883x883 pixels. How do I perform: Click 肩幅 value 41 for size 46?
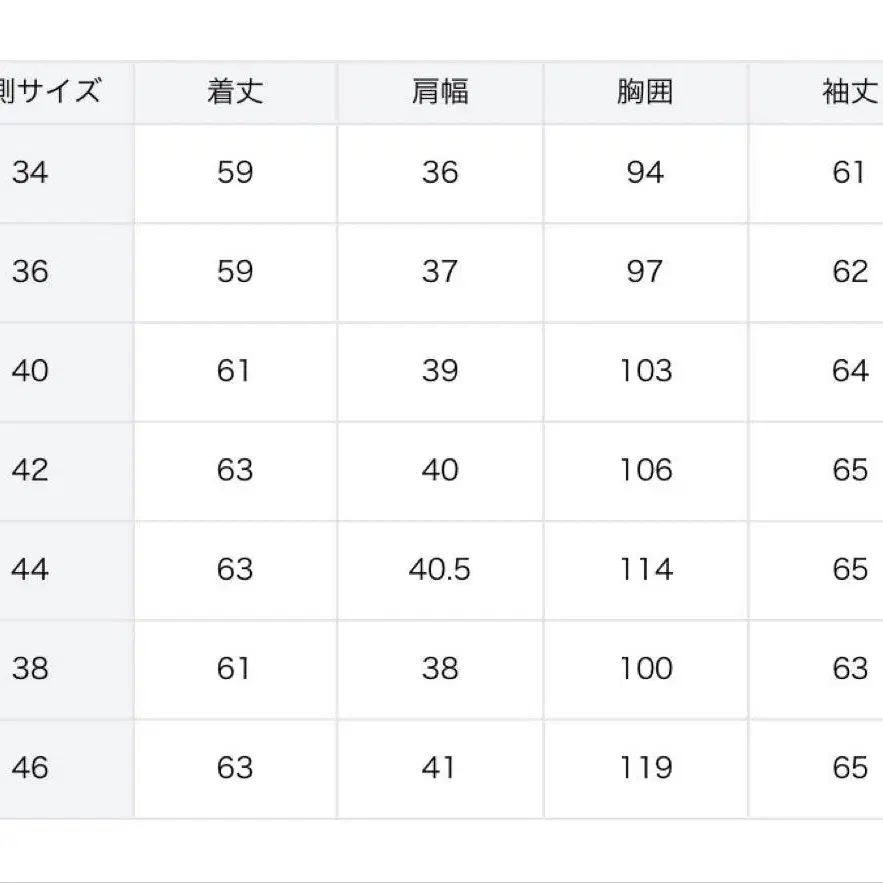click(x=440, y=768)
